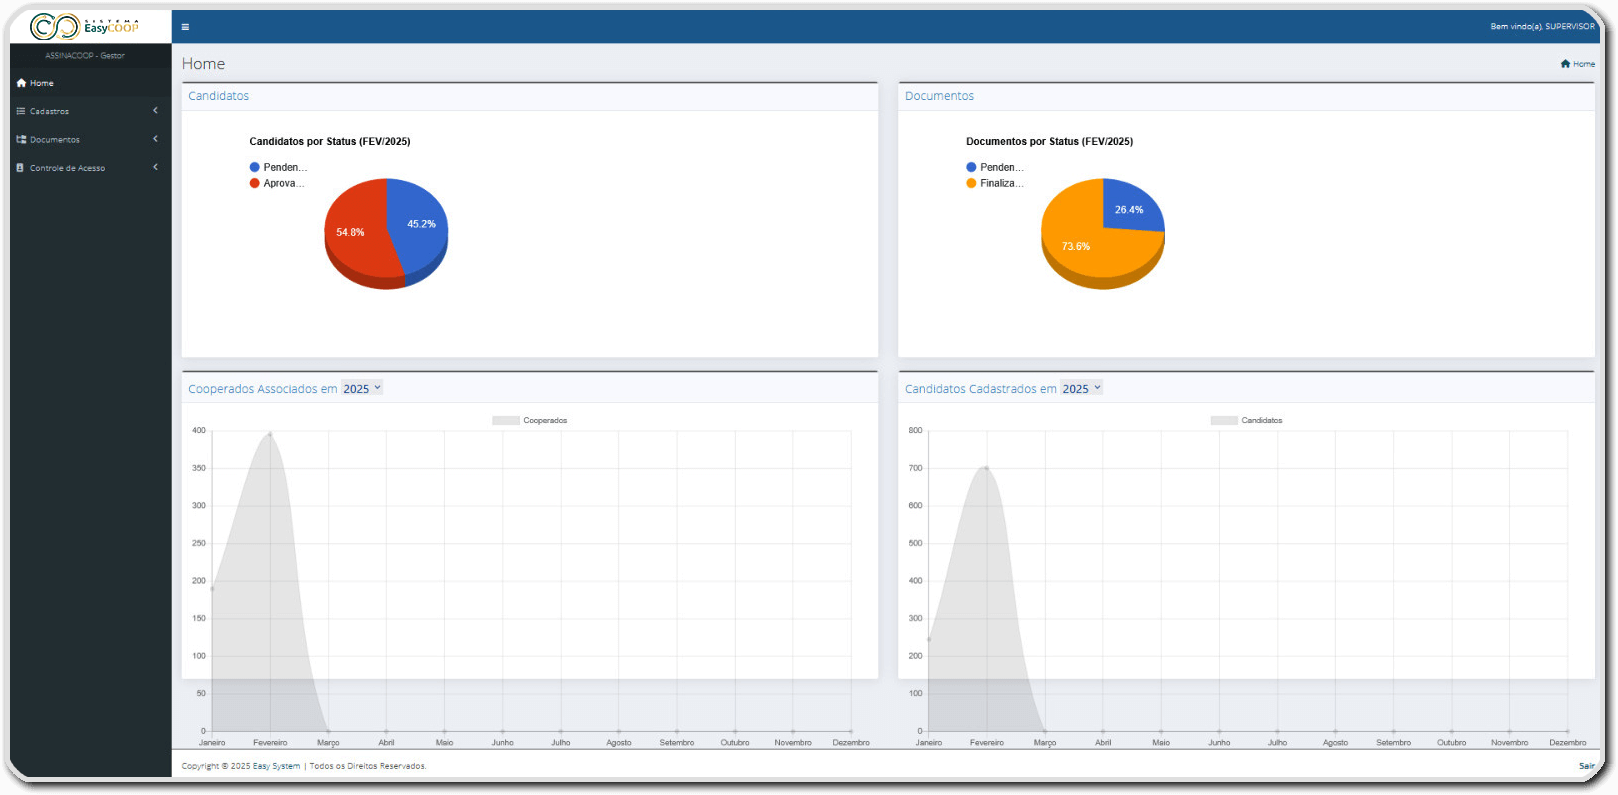Toggle Aprova... legend in Candidatos chart
The image size is (1618, 795).
pyautogui.click(x=277, y=183)
